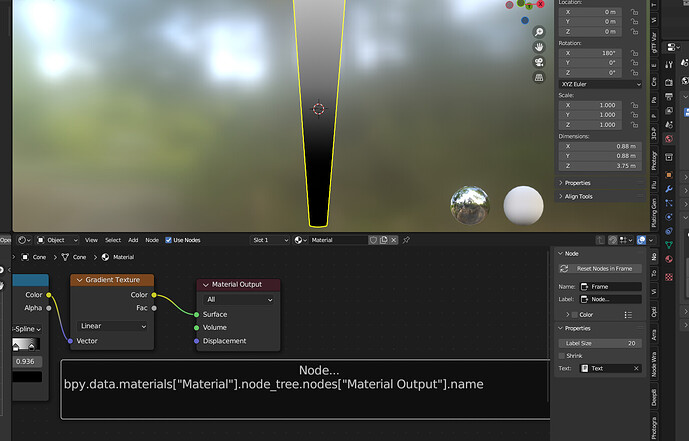Toggle the lock for Rotation X

pyautogui.click(x=635, y=53)
